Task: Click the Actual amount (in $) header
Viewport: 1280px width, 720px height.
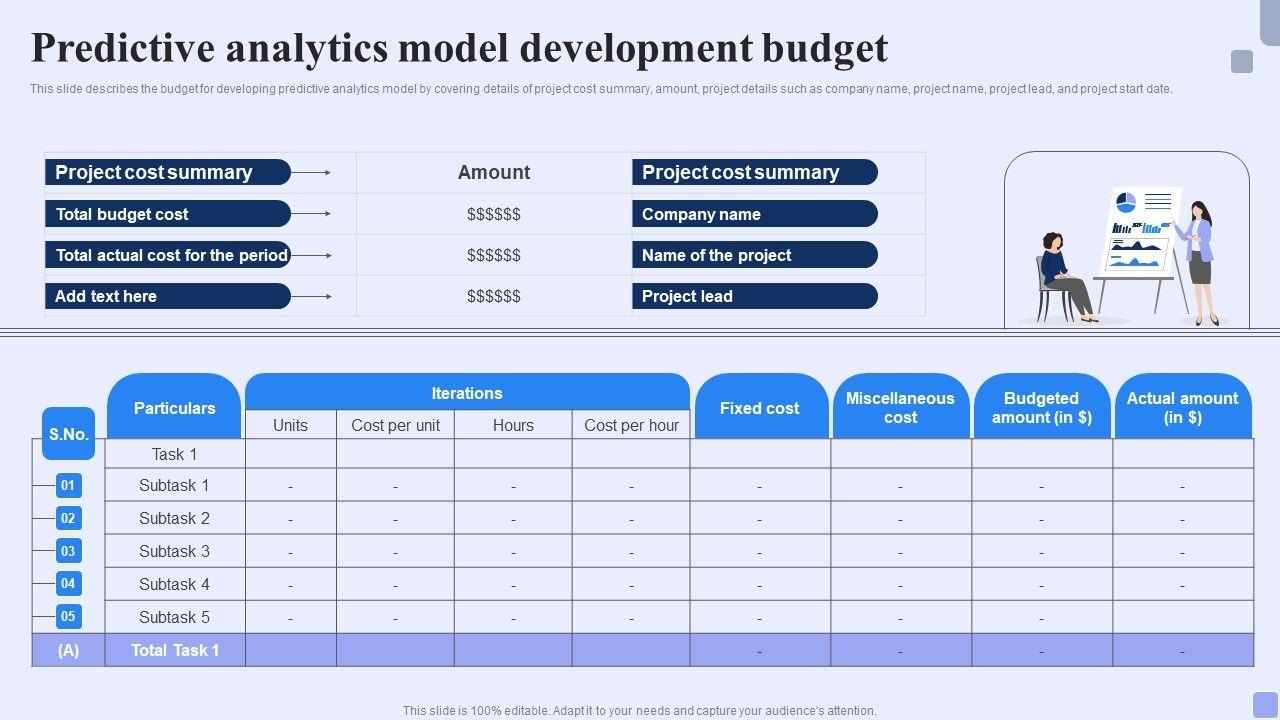Action: pos(1182,407)
